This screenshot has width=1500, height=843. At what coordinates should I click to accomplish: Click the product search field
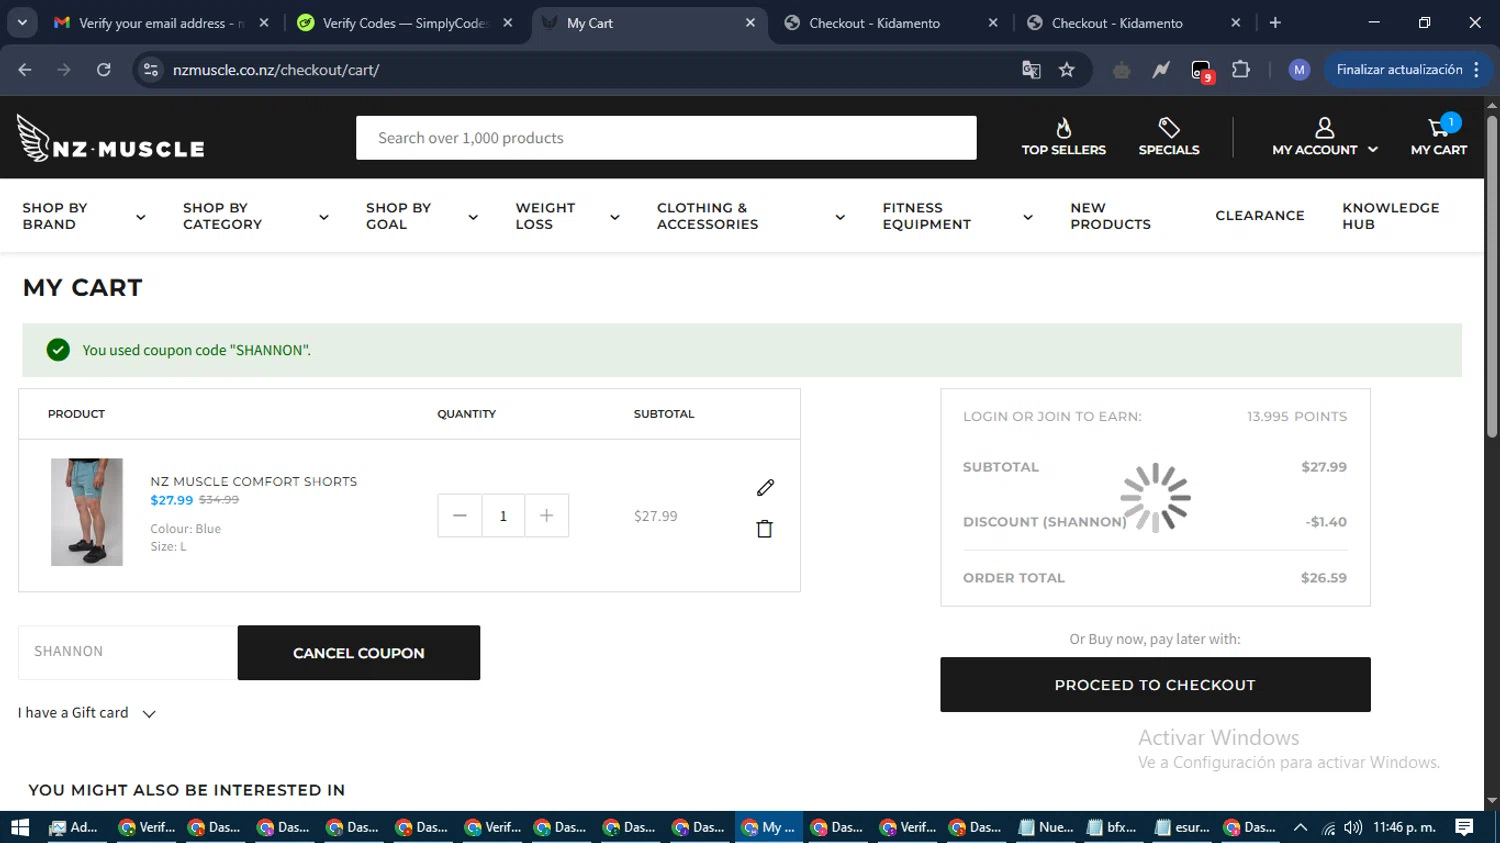(666, 138)
